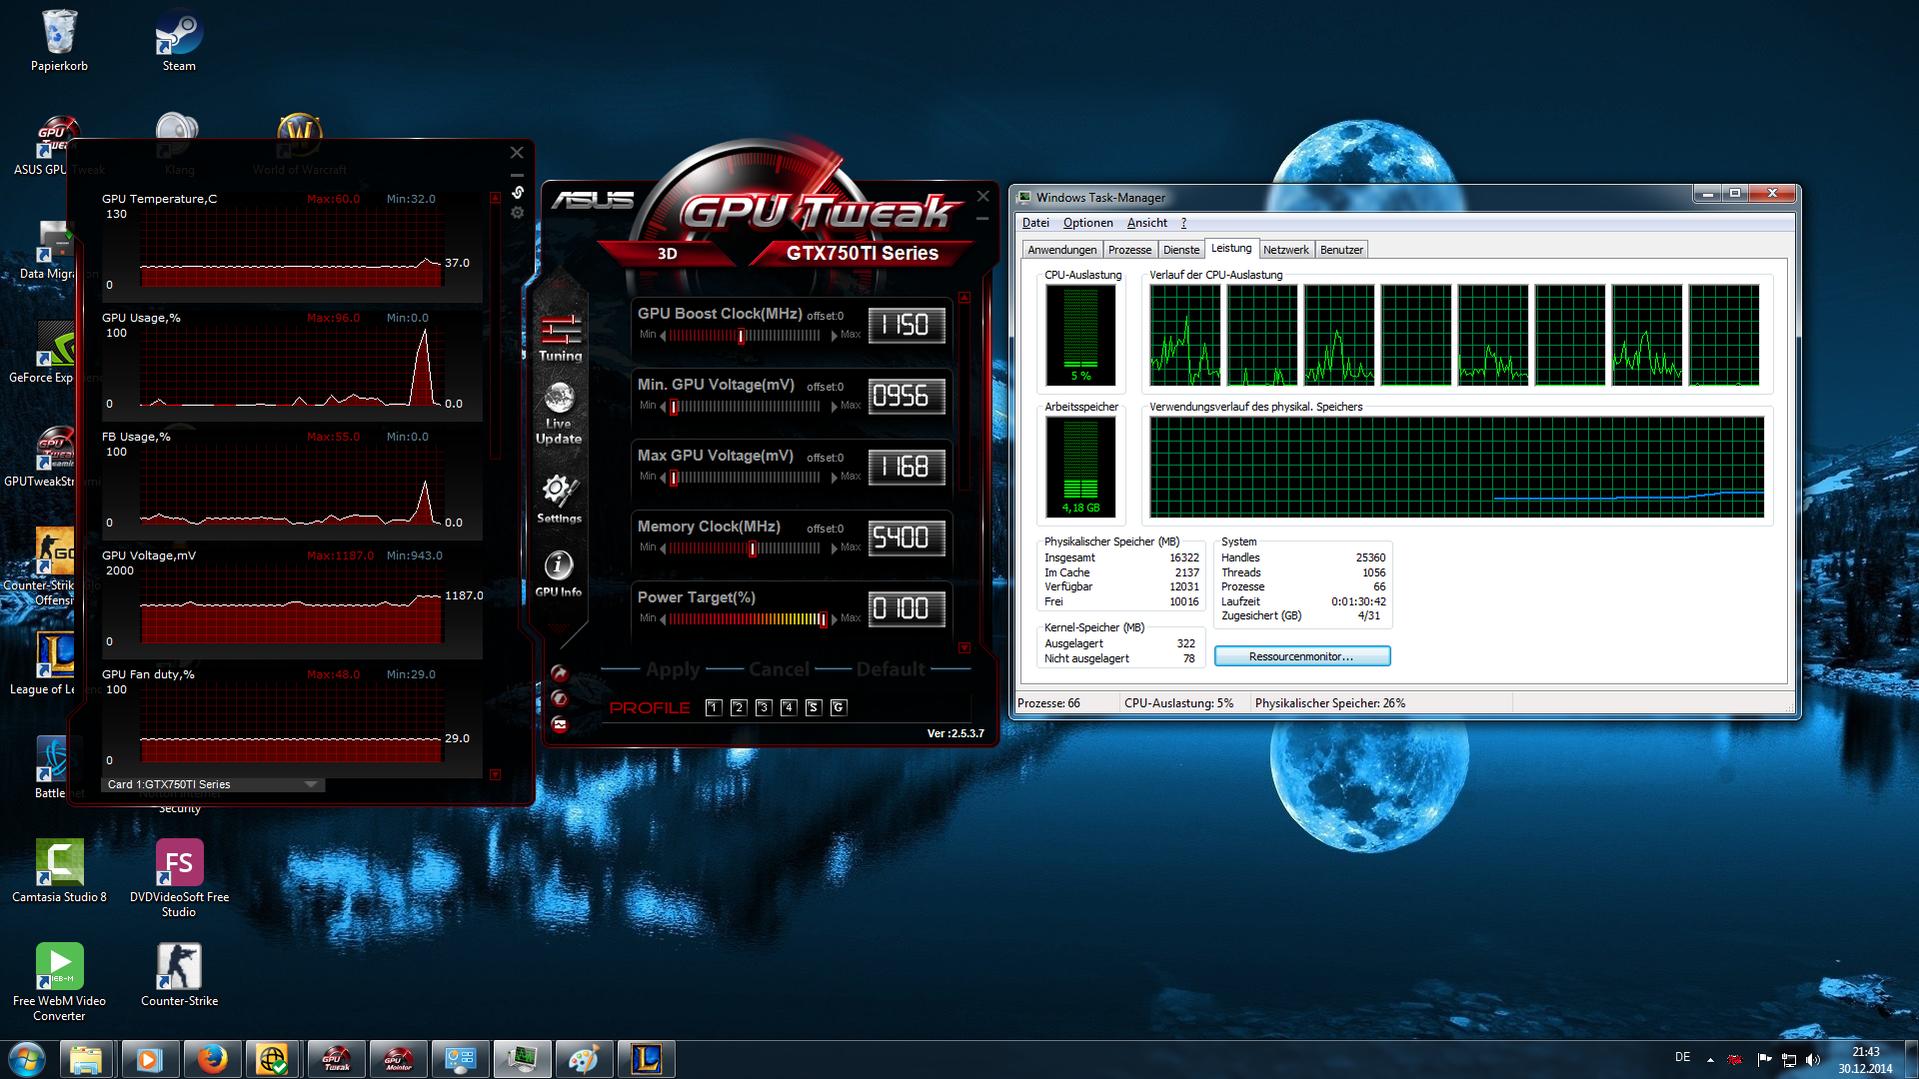Open Camtasia Studio 8 desktop shortcut

pos(59,871)
